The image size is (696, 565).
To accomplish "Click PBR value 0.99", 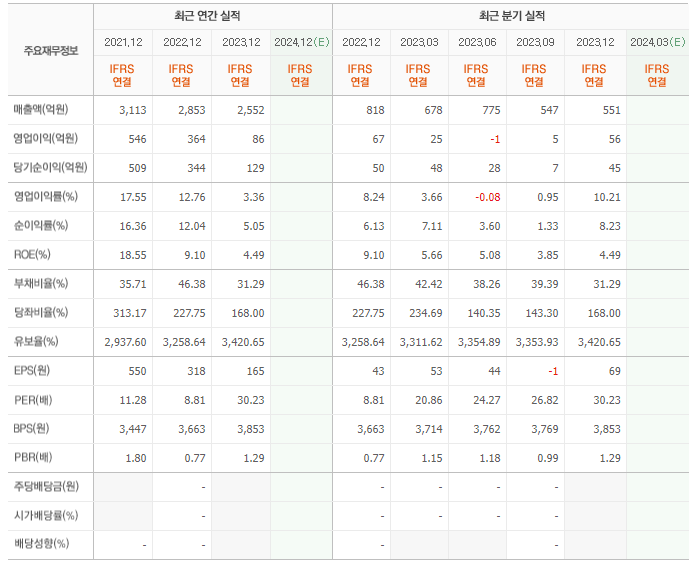I will point(548,458).
